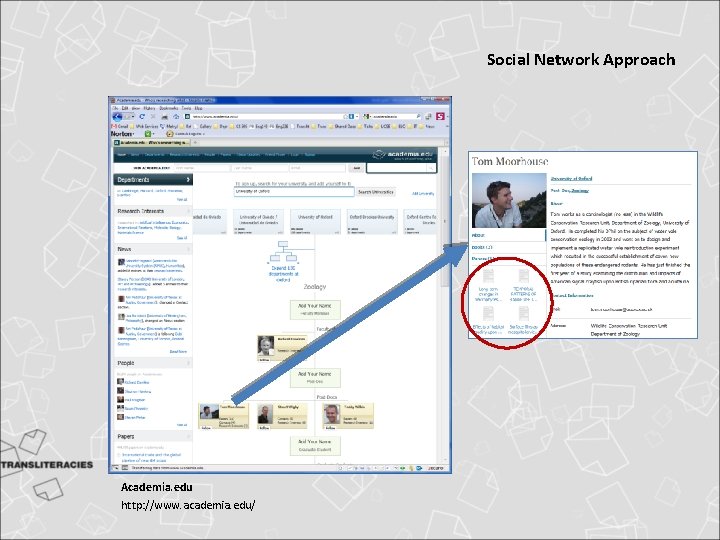
Task: Click Read More link under News
Action: pos(178,351)
